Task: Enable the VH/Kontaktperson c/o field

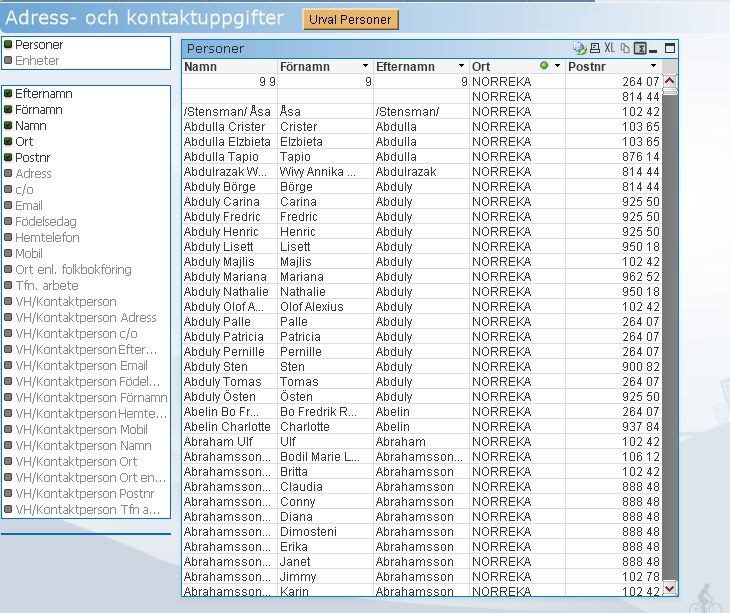Action: point(71,334)
